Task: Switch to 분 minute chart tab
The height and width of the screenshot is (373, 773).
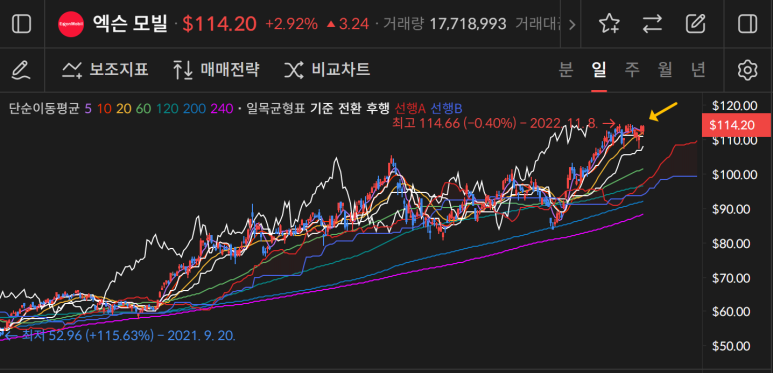Action: tap(565, 70)
